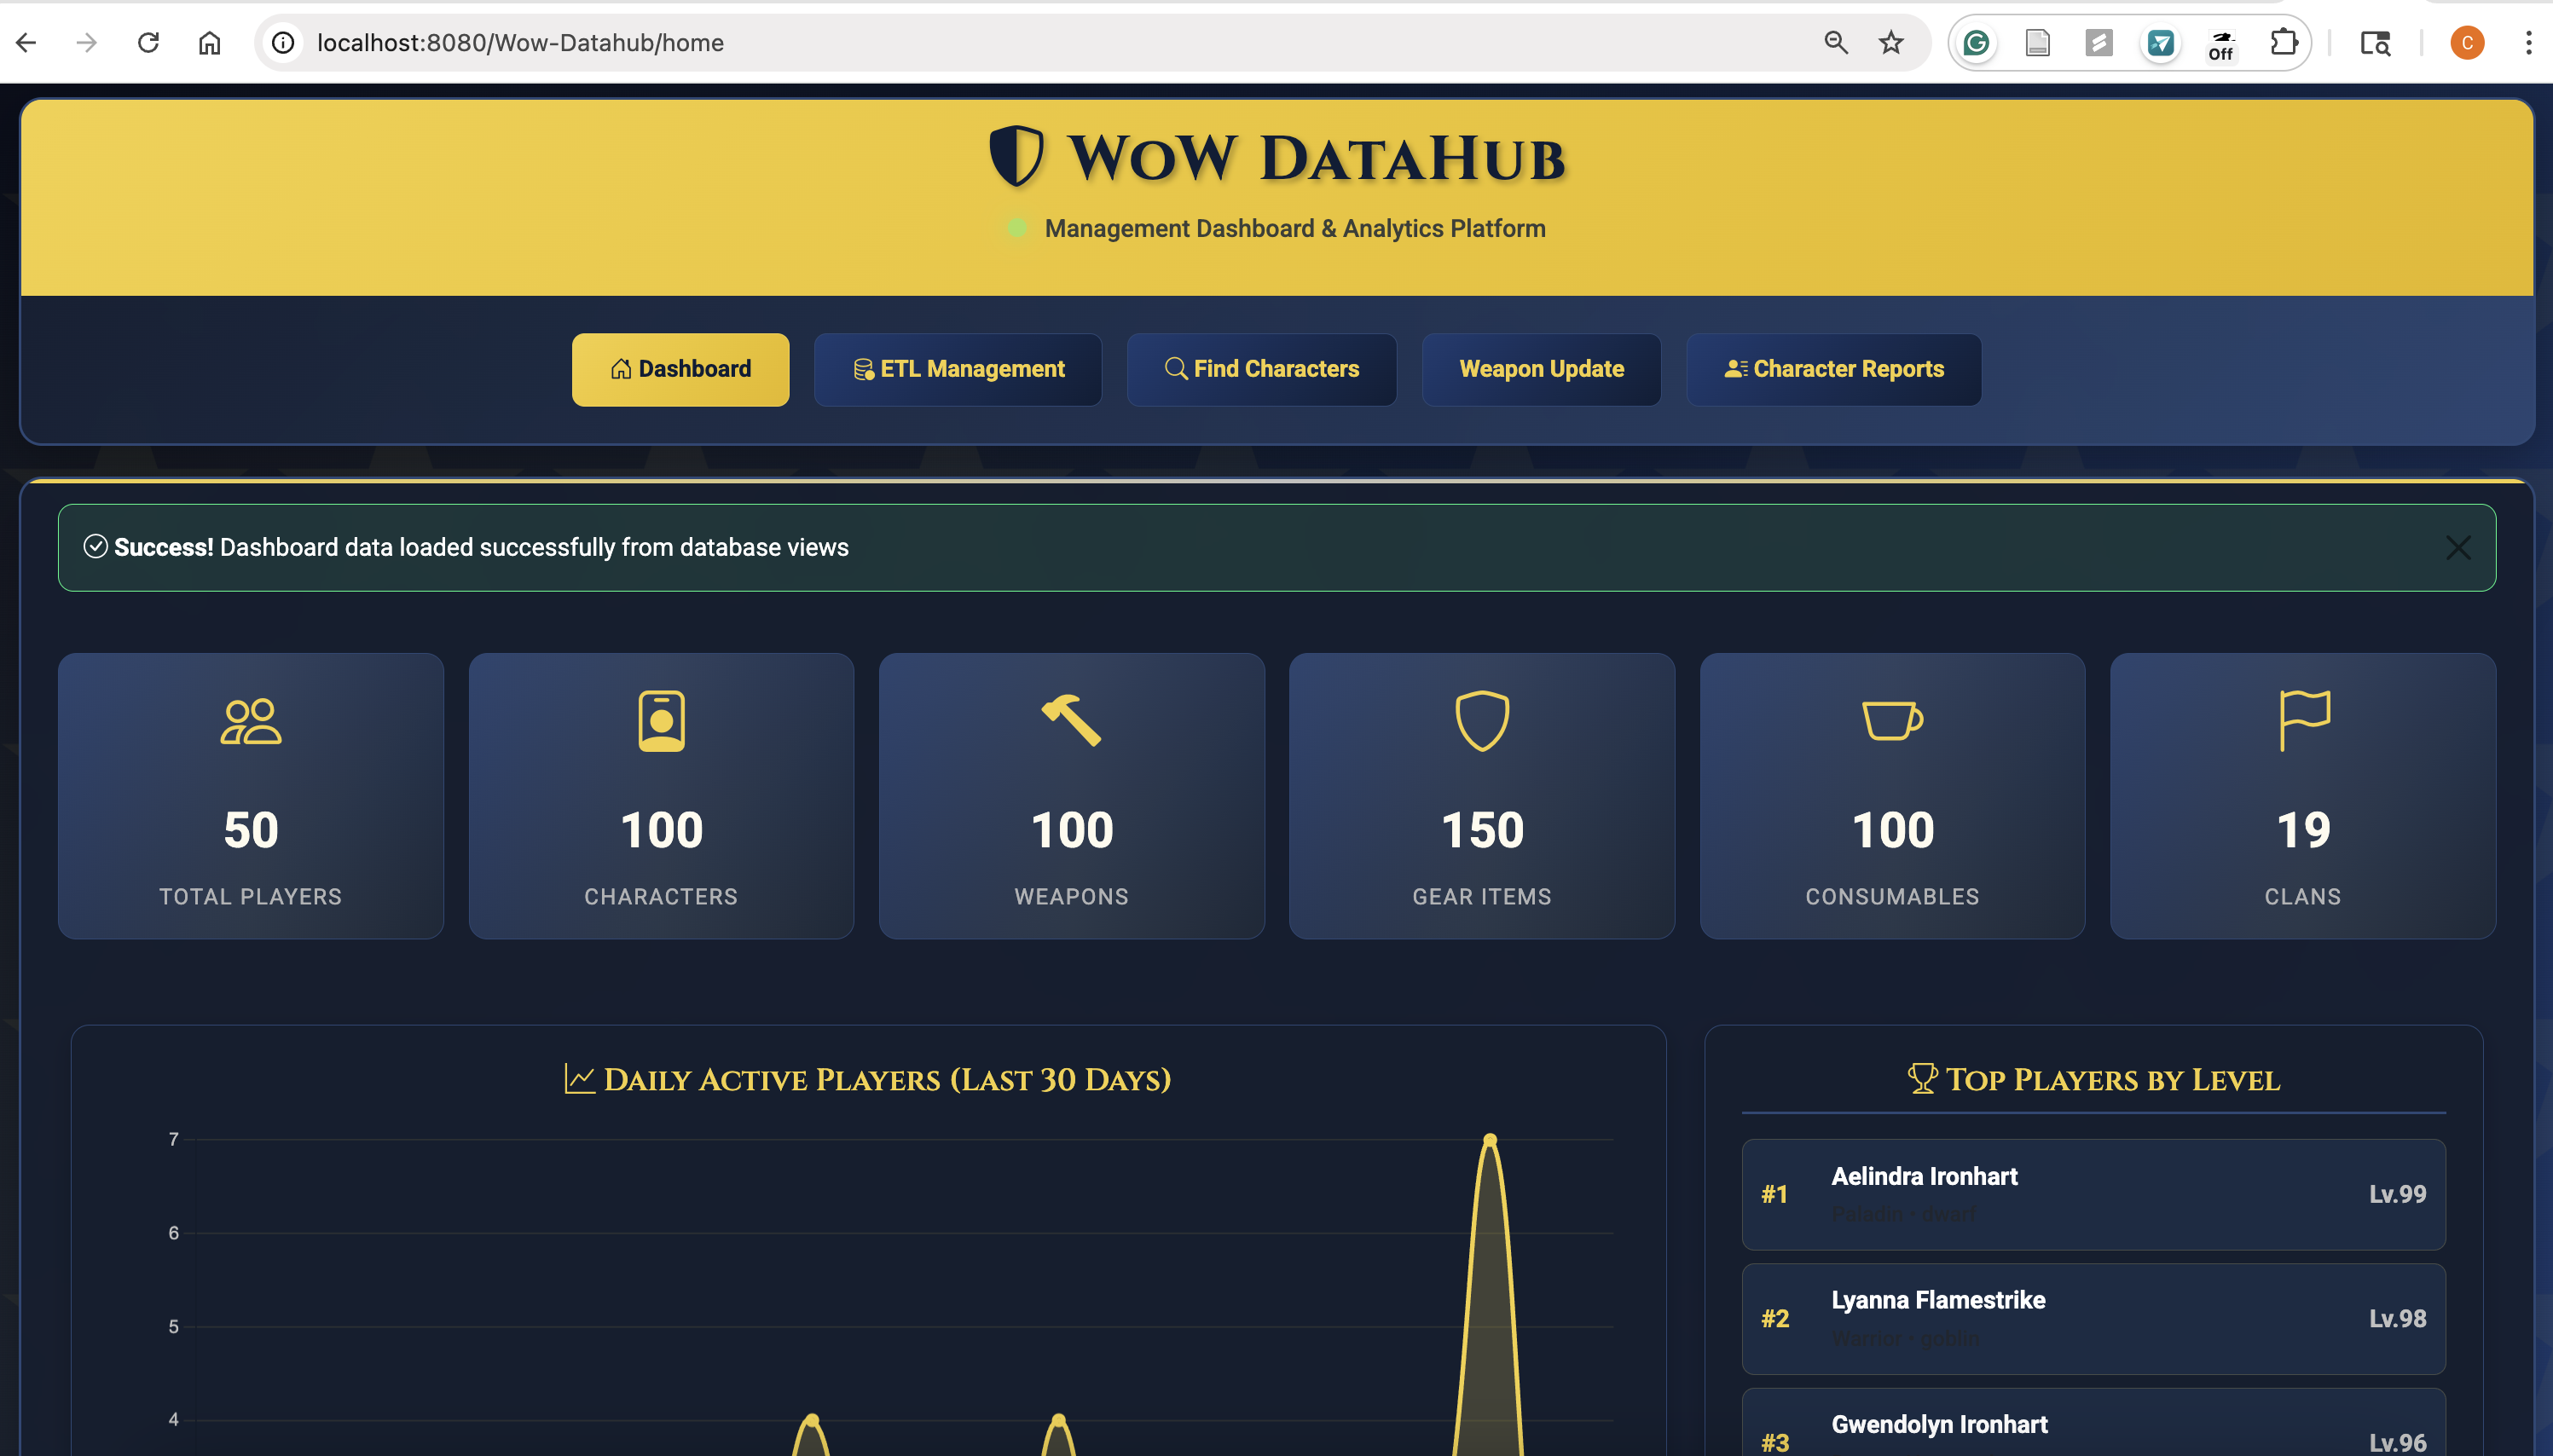The image size is (2553, 1456).
Task: Open the orange profile avatar C
Action: (x=2467, y=43)
